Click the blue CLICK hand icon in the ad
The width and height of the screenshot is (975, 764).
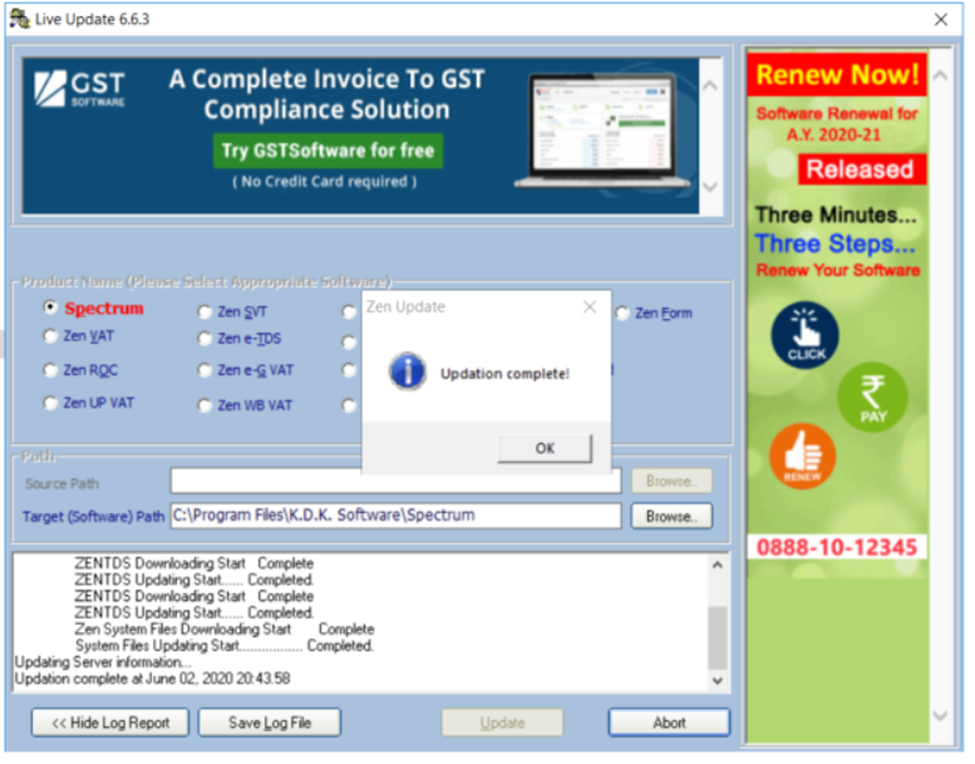tap(805, 336)
